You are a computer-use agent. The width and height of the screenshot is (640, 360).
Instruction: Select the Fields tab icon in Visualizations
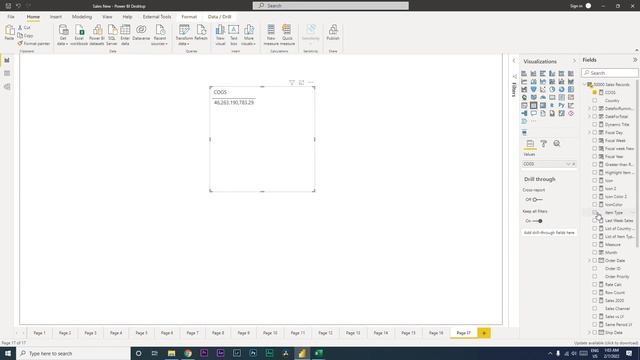[x=530, y=144]
